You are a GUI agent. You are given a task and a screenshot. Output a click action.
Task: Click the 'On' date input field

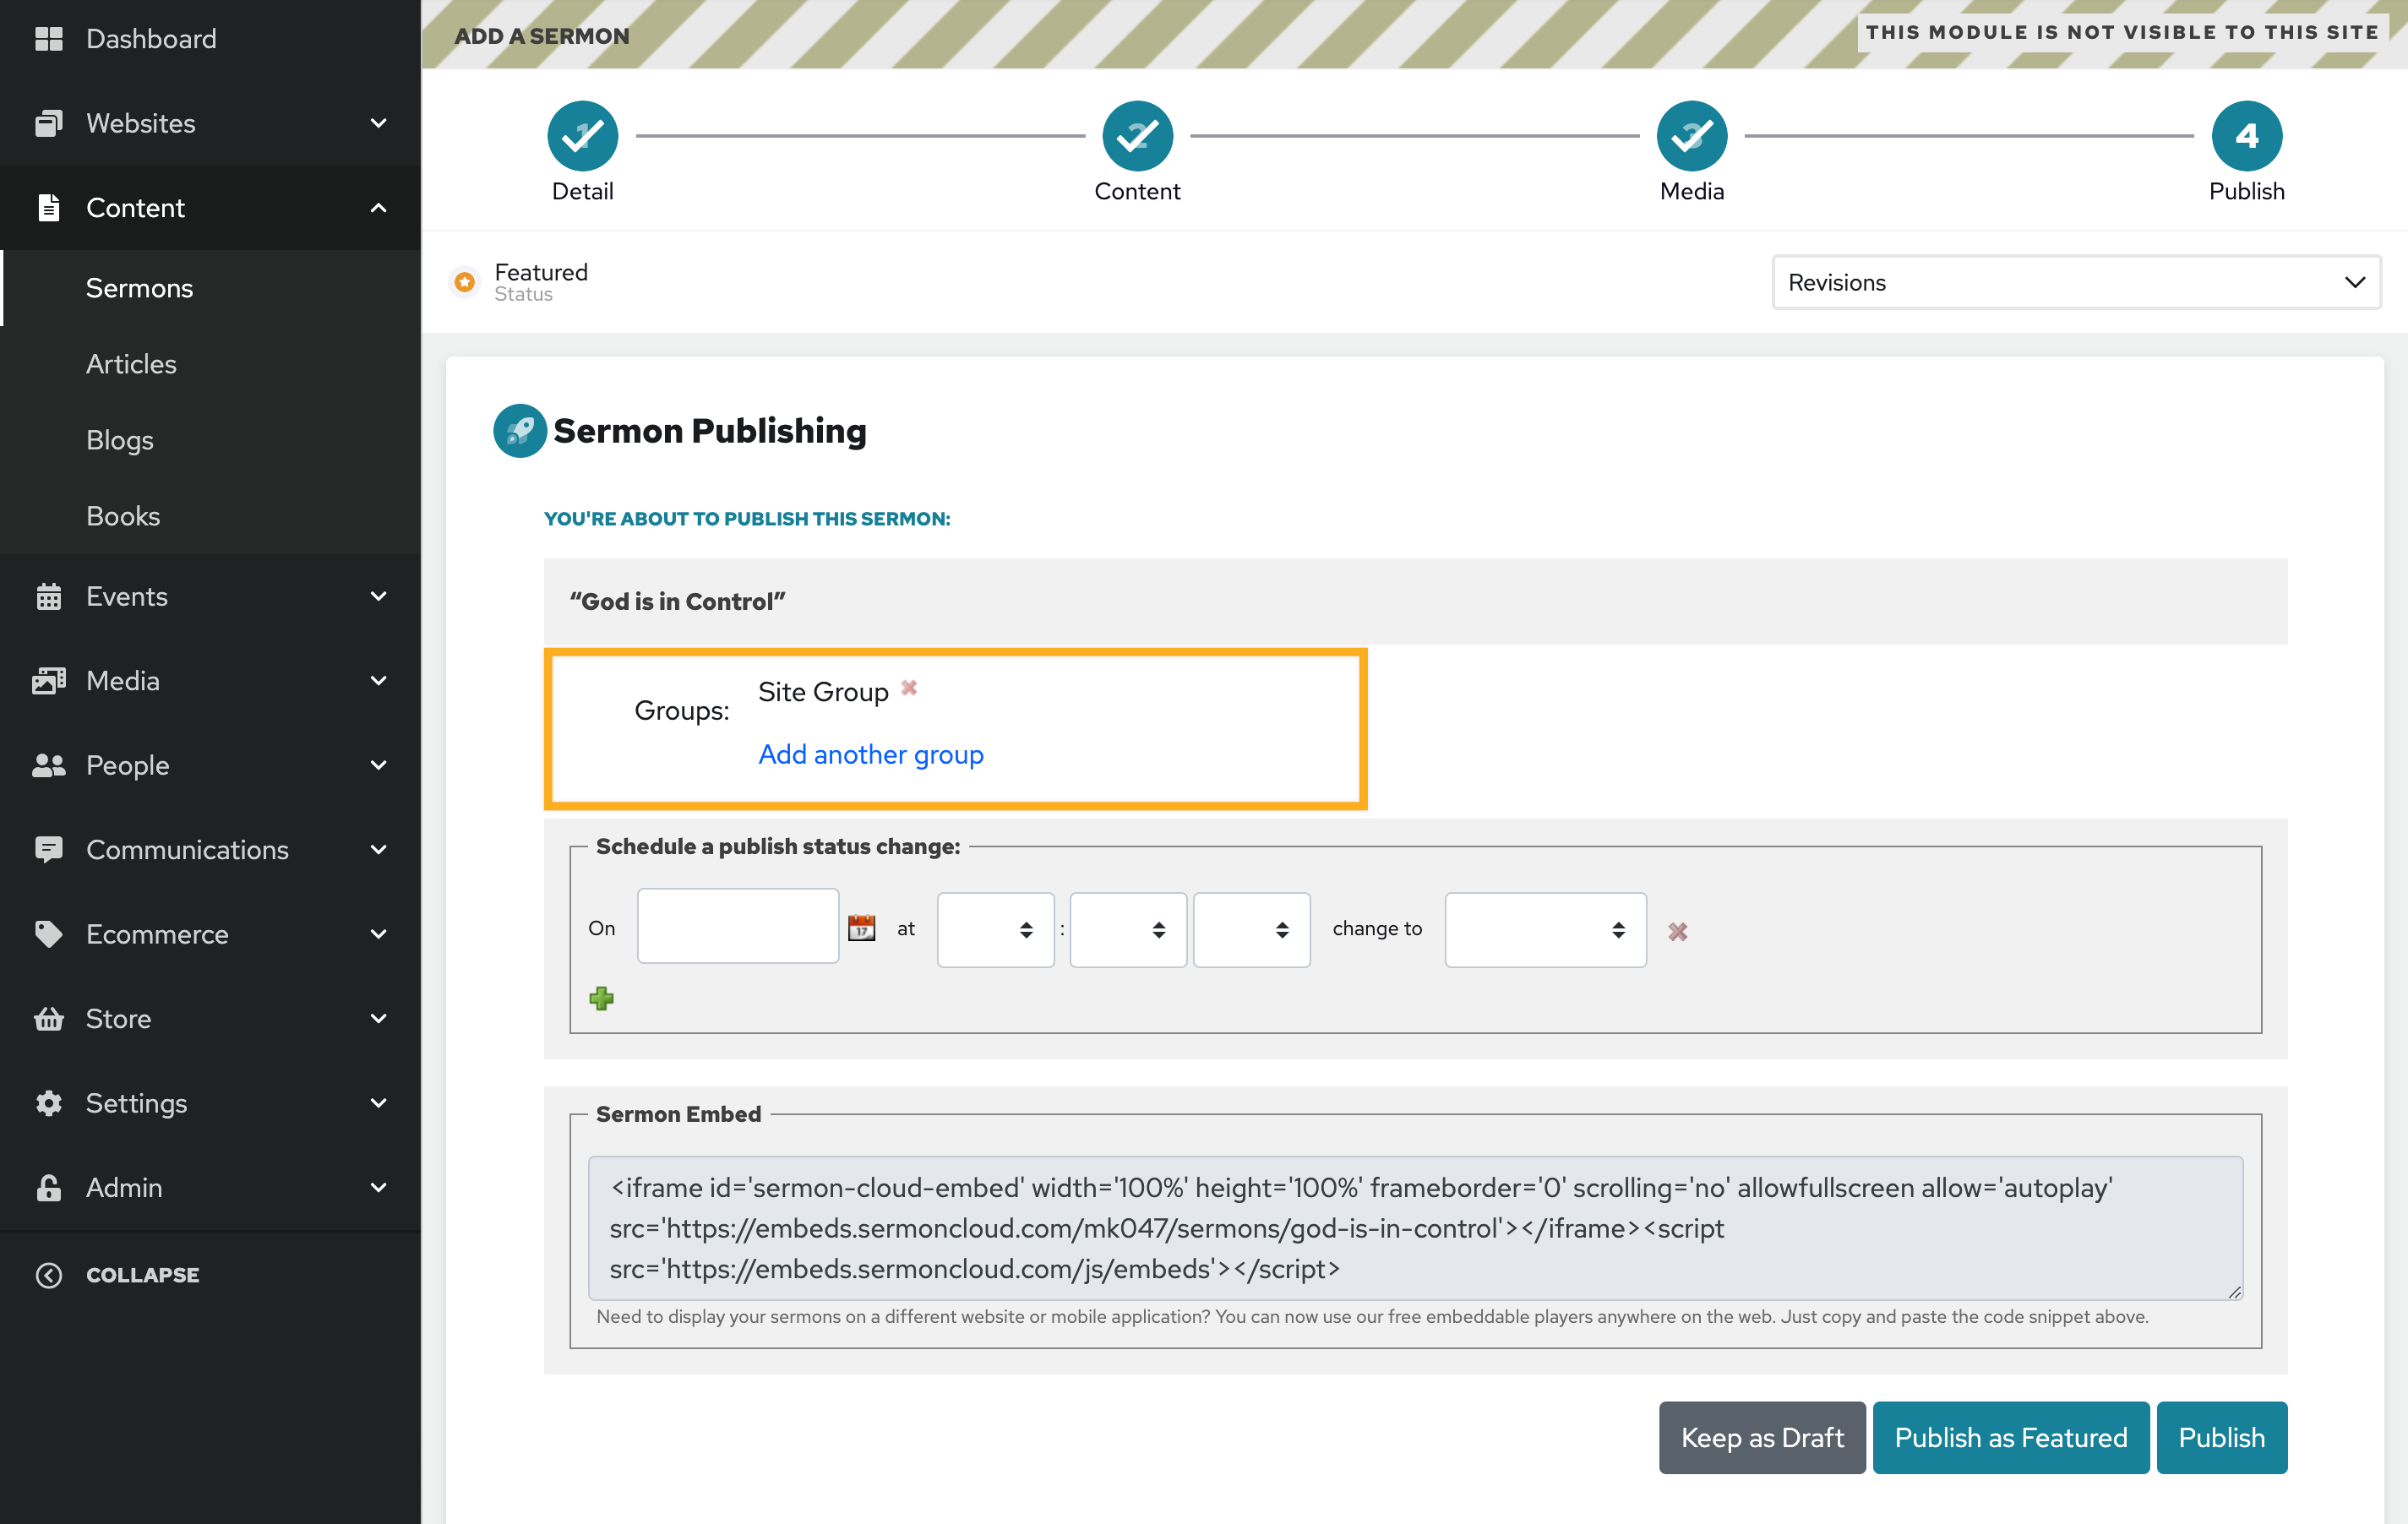point(738,926)
